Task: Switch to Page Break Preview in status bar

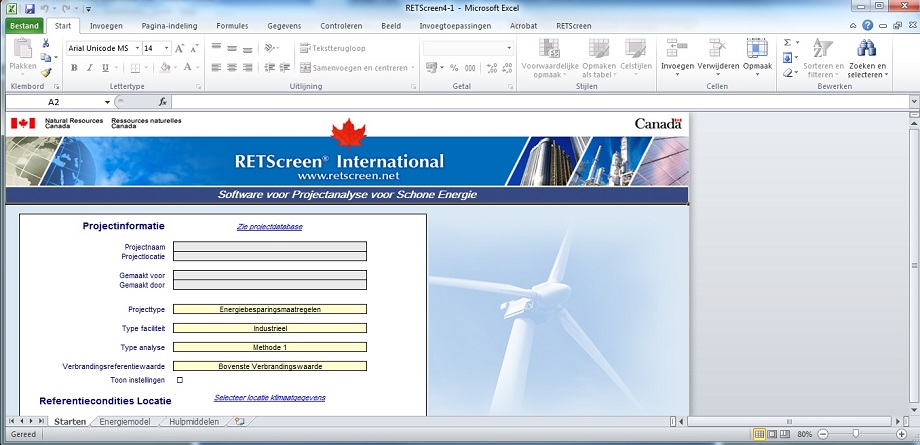Action: tap(784, 434)
